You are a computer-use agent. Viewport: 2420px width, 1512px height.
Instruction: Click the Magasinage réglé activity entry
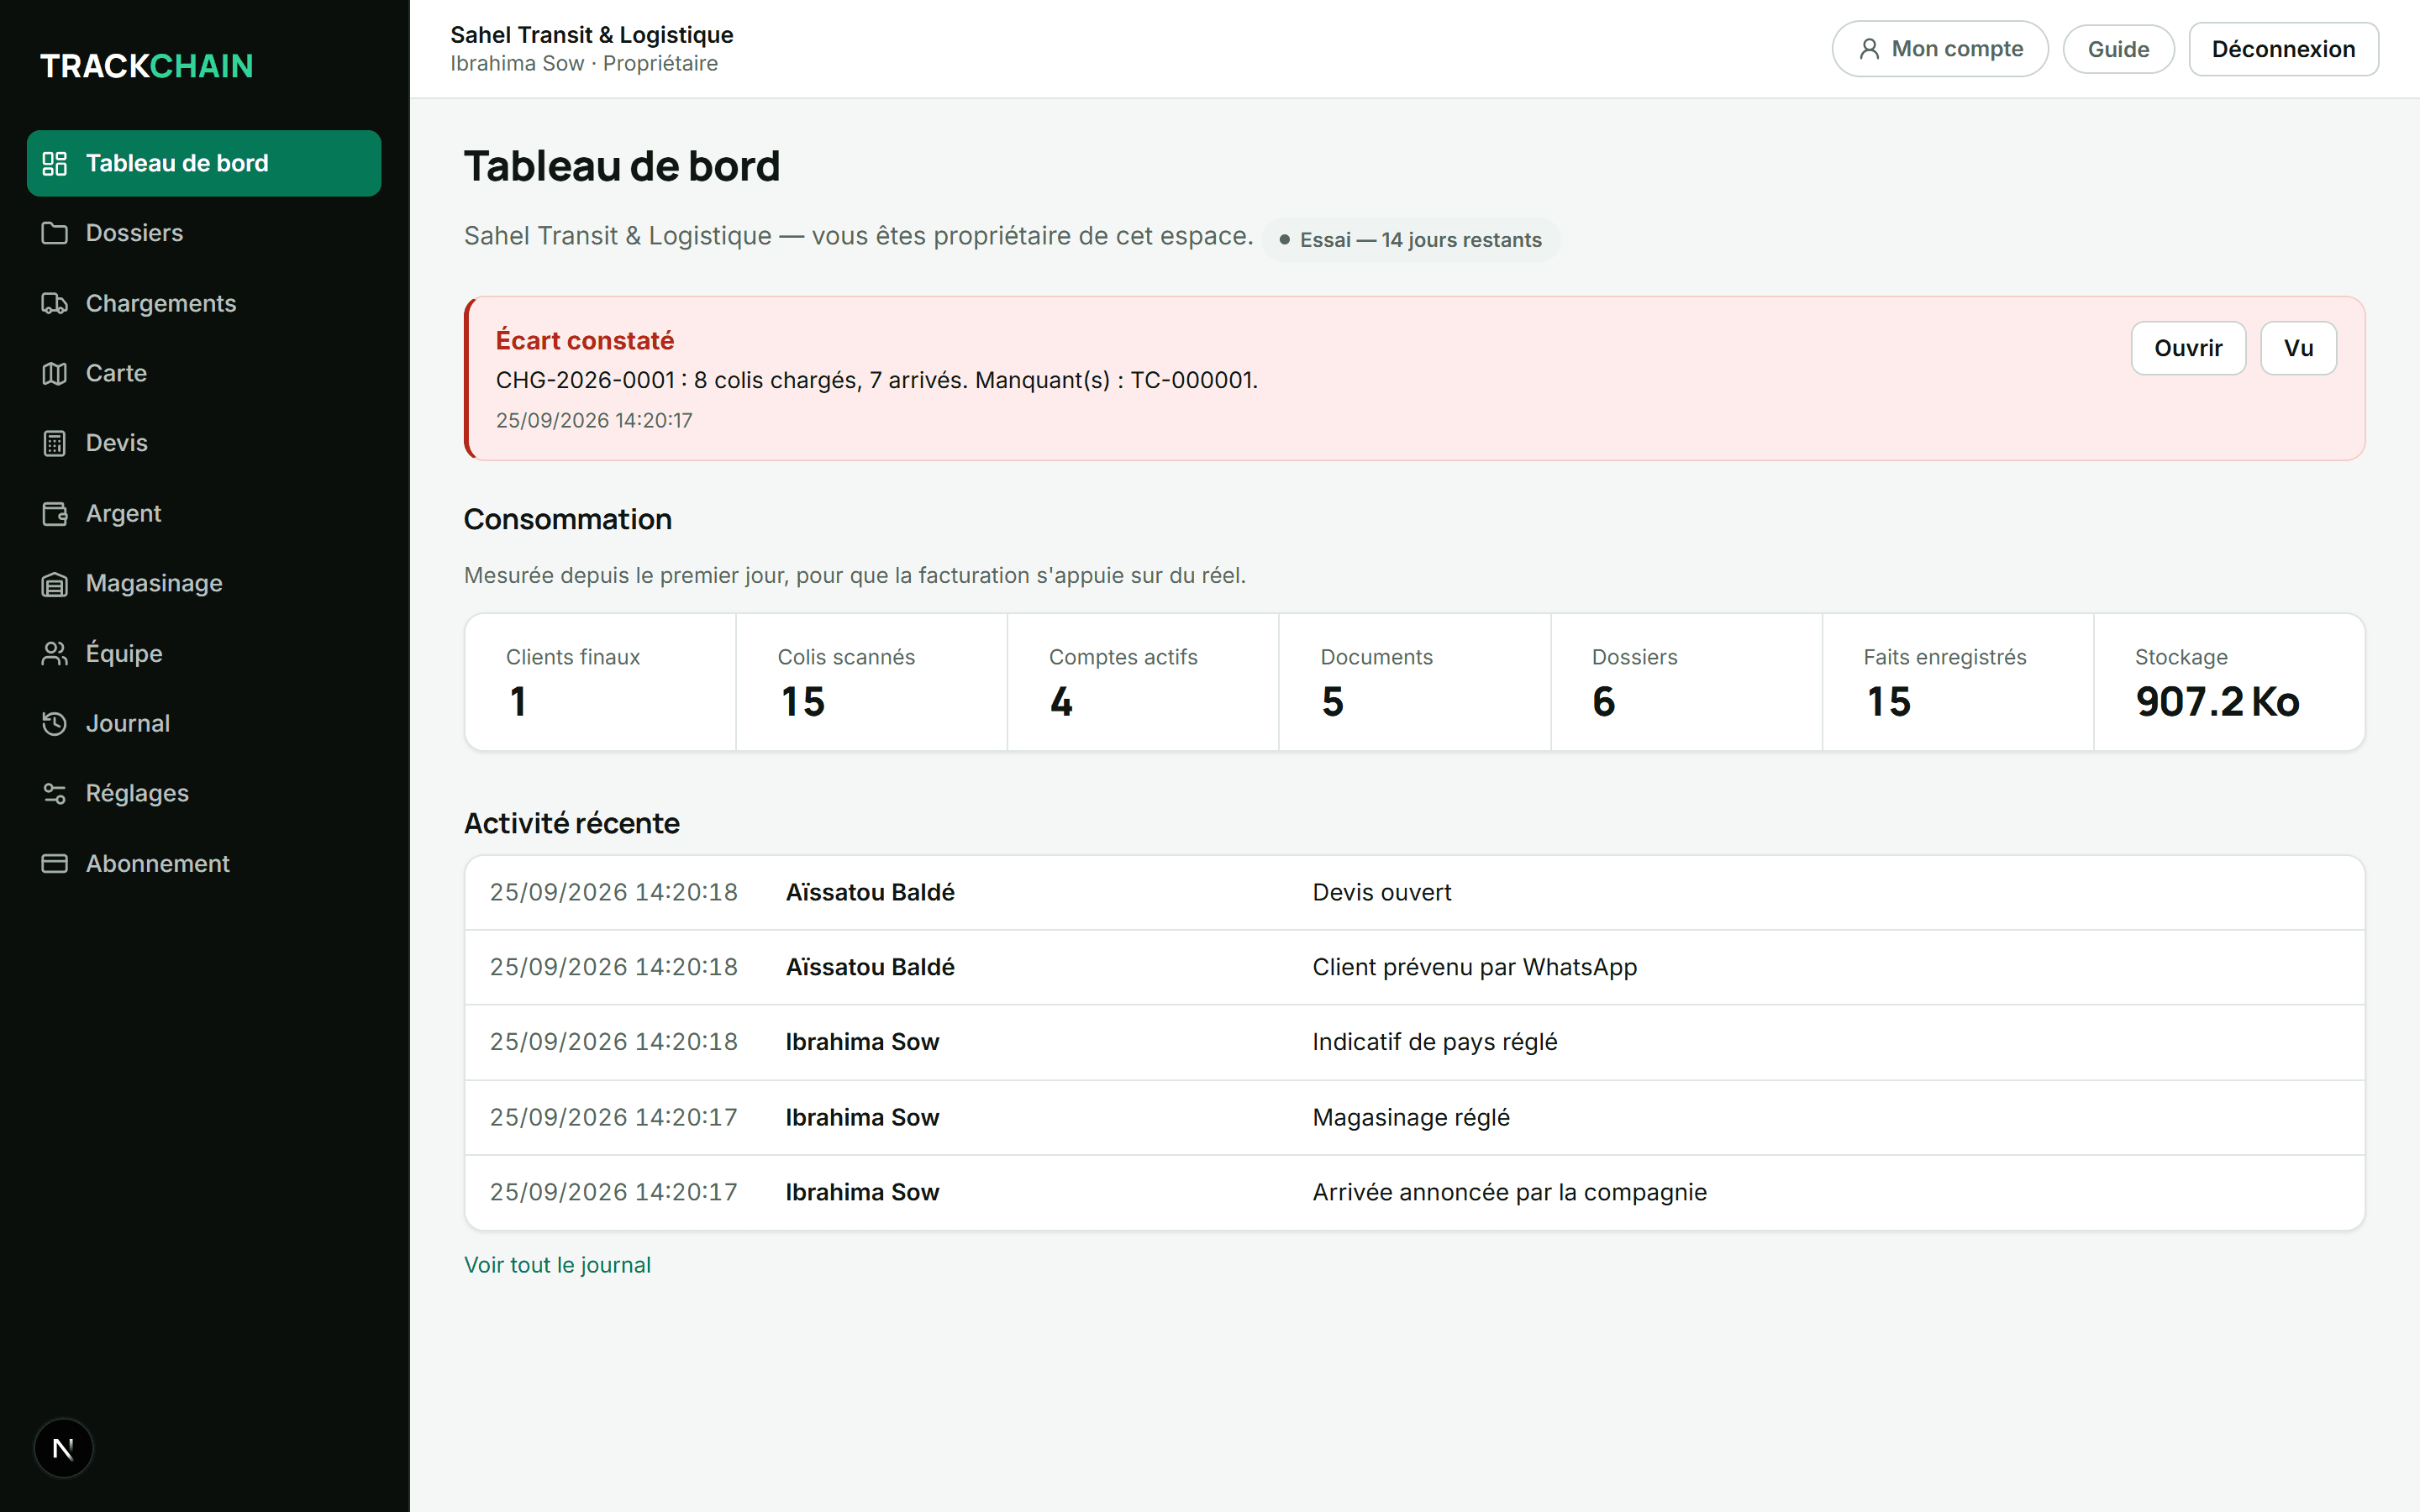pos(1414,1117)
